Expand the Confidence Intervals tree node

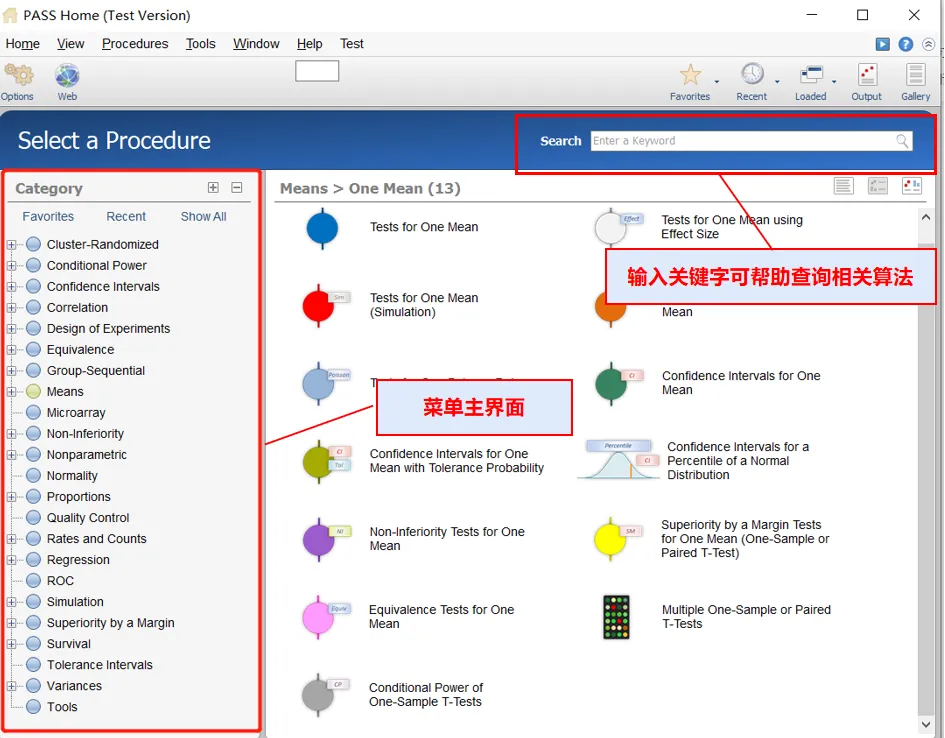point(11,287)
